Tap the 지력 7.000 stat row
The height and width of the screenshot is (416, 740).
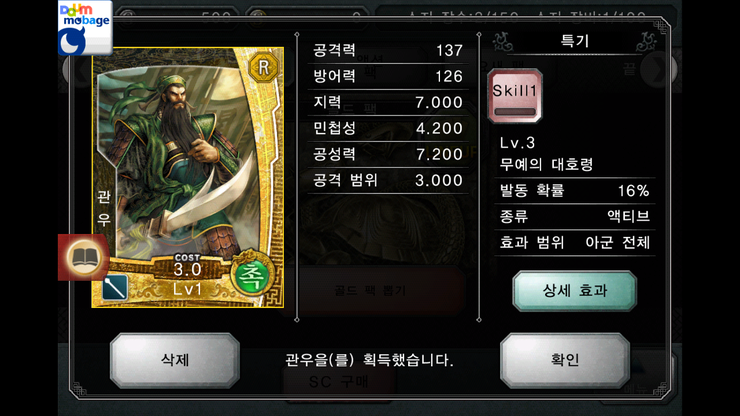coord(388,102)
